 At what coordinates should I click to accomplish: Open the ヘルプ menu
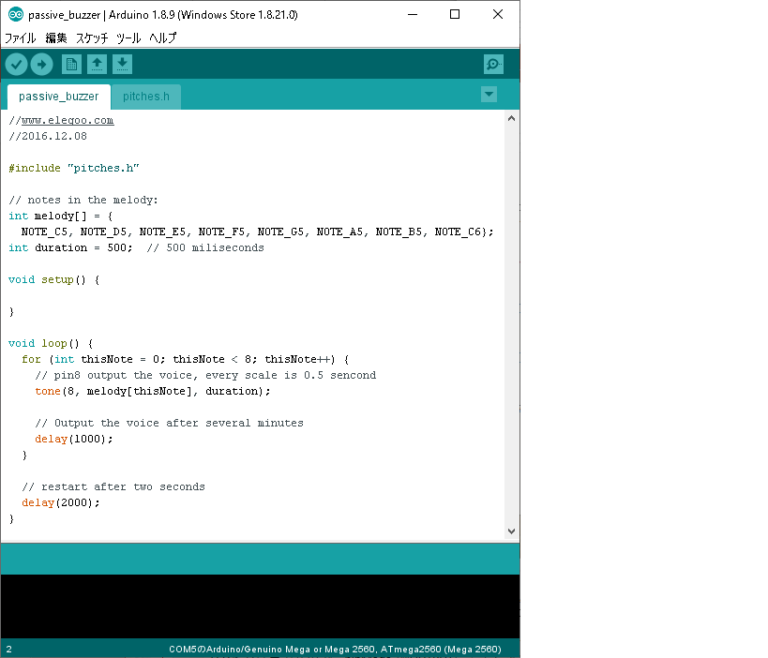pos(163,38)
